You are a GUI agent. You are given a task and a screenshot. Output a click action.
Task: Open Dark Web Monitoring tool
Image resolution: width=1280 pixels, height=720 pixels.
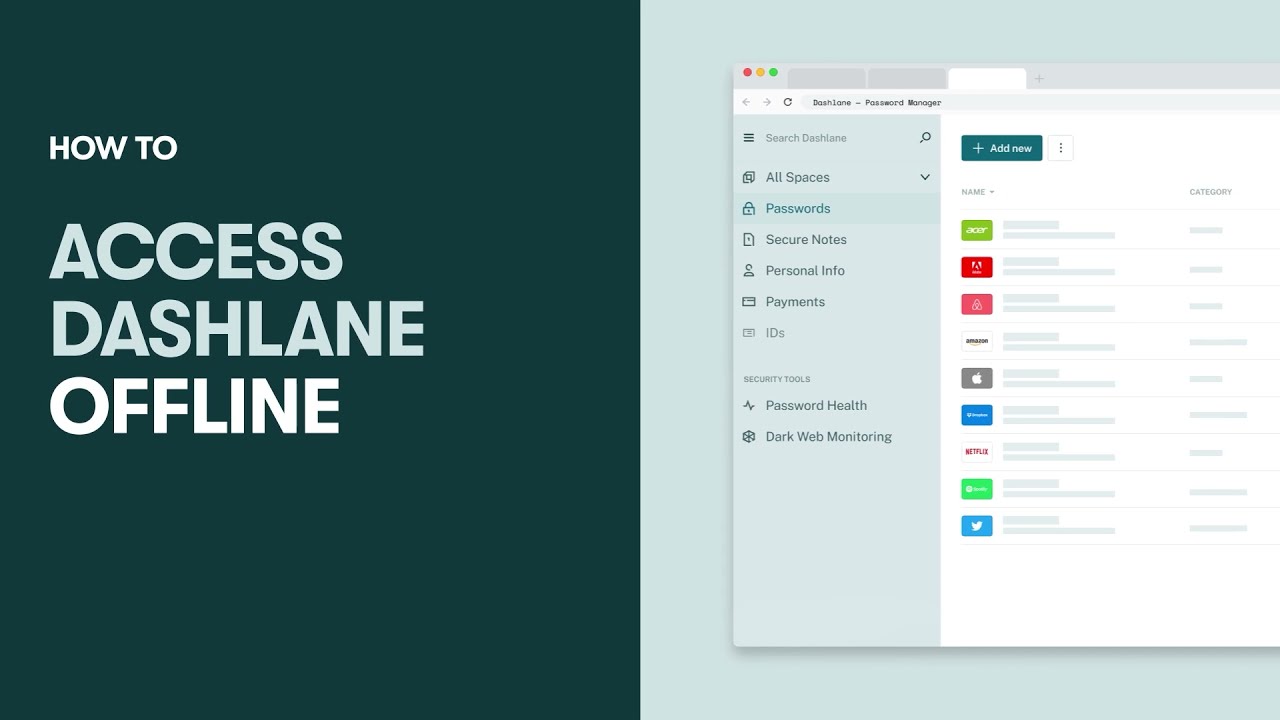(828, 436)
